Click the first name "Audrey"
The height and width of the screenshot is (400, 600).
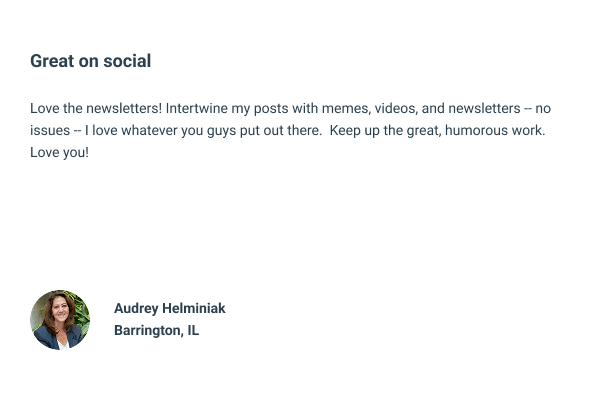coord(136,309)
